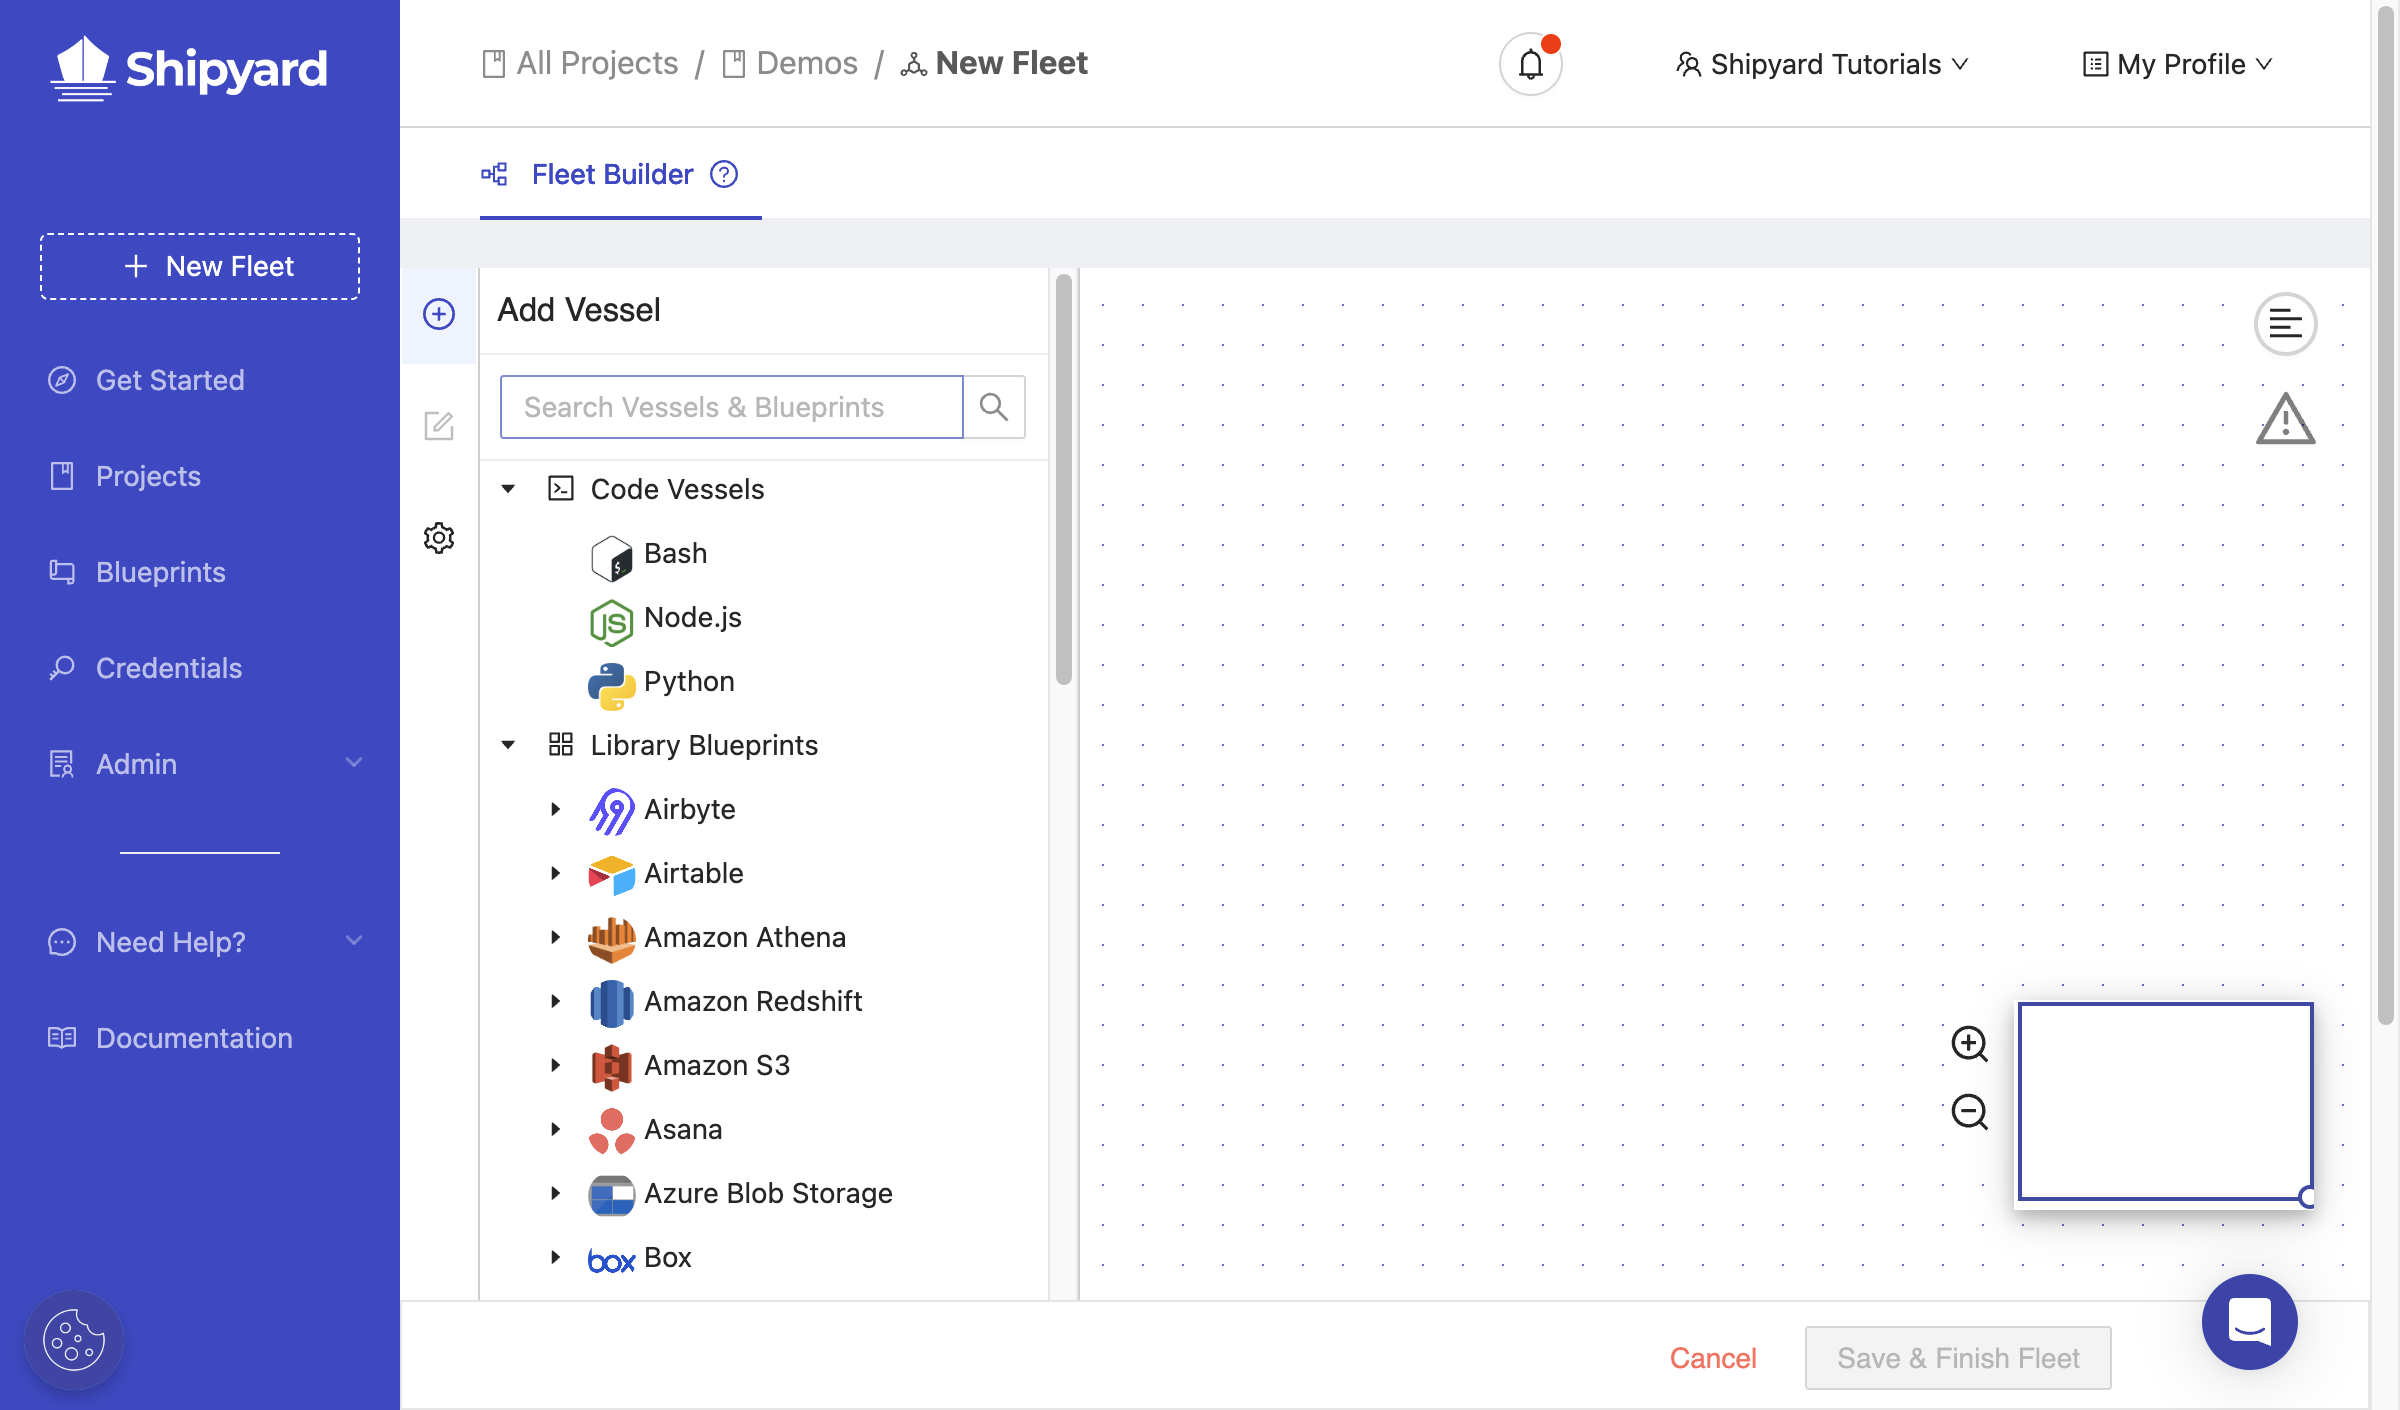Expand the Airbyte blueprints

coord(556,809)
